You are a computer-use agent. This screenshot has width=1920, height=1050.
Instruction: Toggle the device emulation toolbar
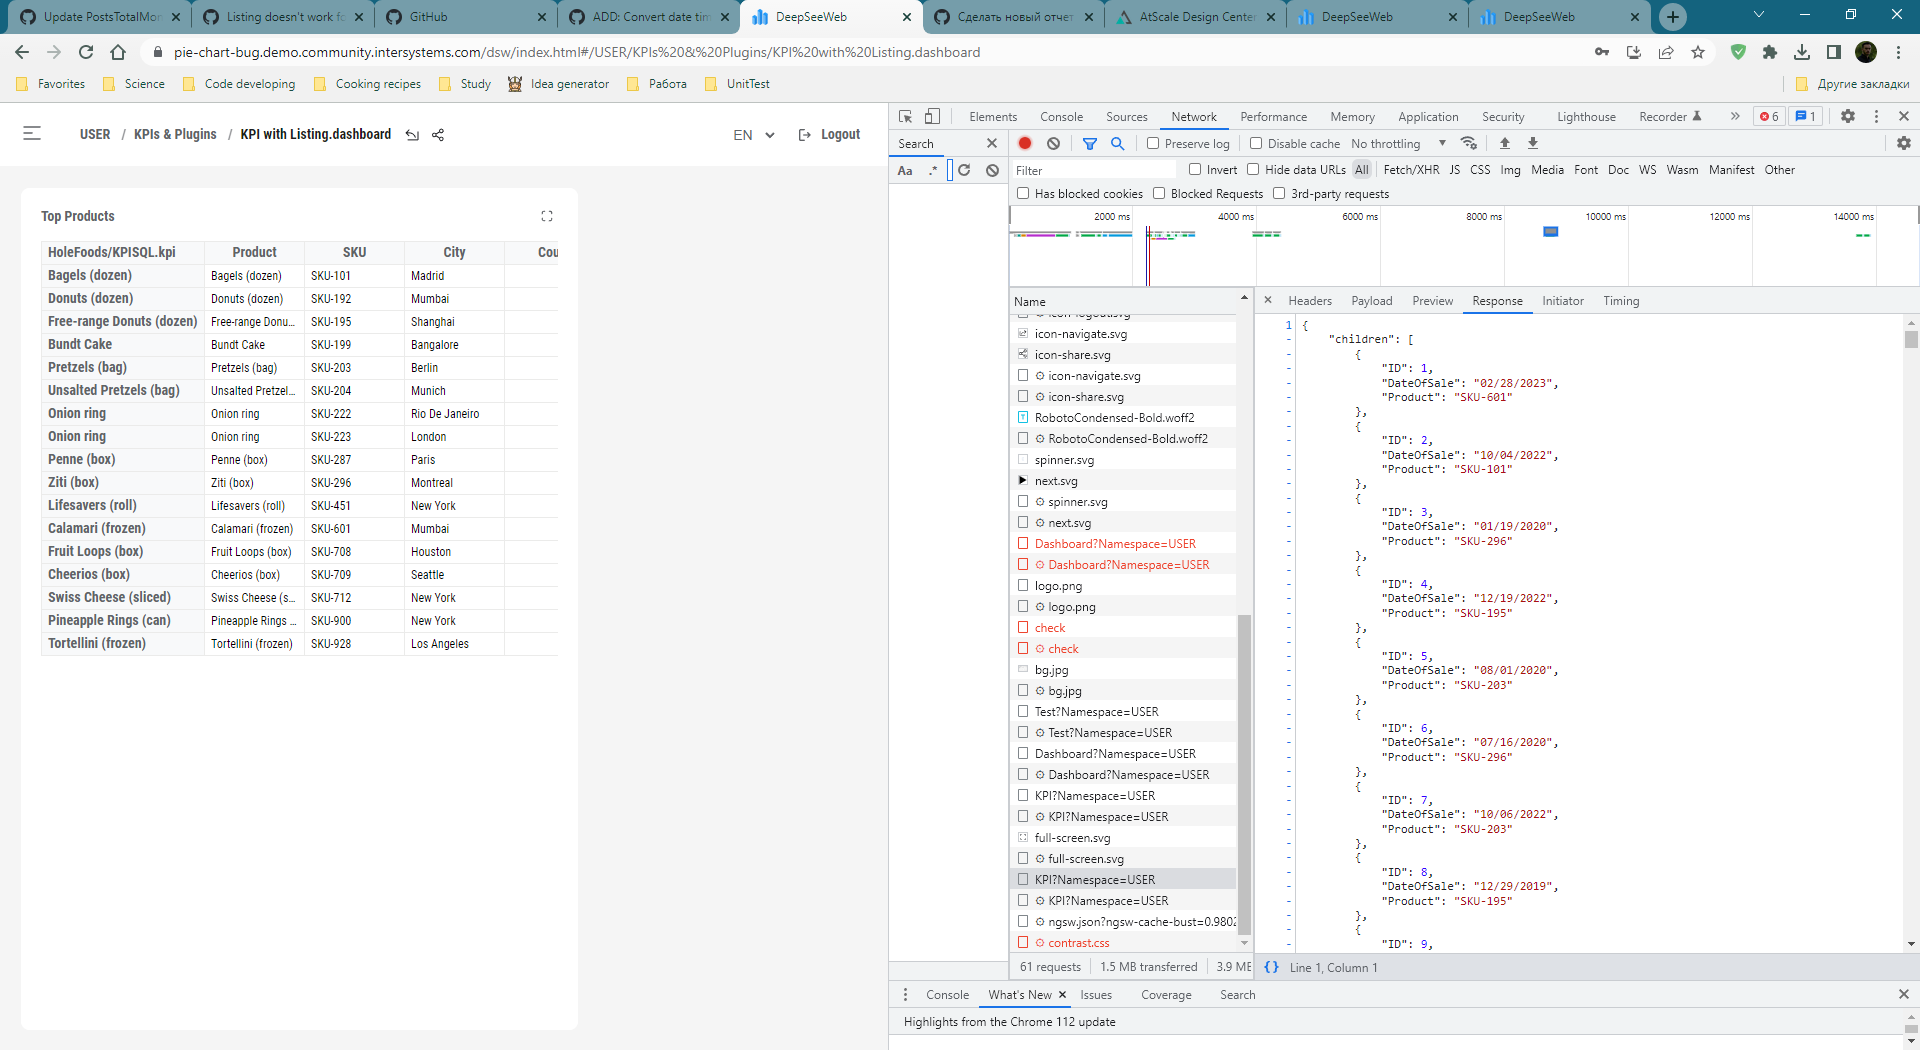click(932, 116)
